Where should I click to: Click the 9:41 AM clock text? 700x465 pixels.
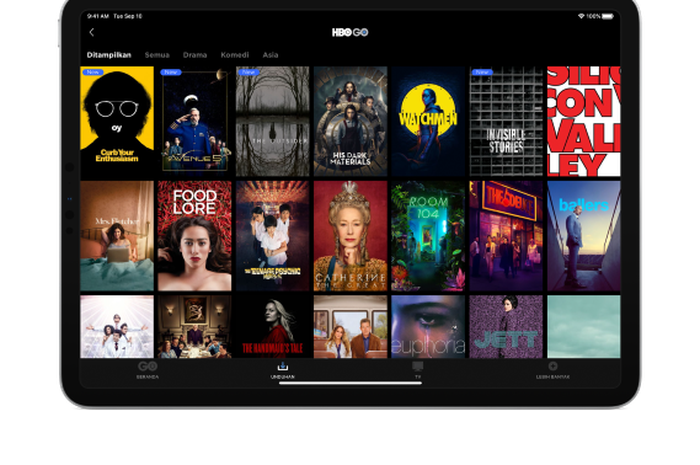coord(98,16)
